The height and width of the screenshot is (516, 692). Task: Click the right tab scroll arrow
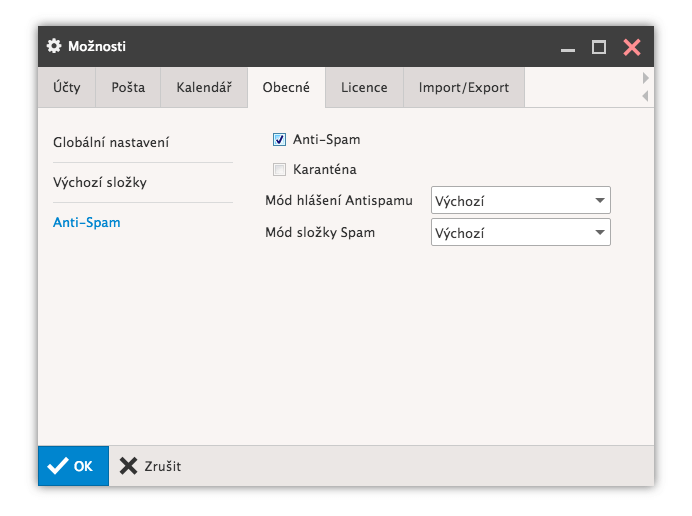[645, 78]
